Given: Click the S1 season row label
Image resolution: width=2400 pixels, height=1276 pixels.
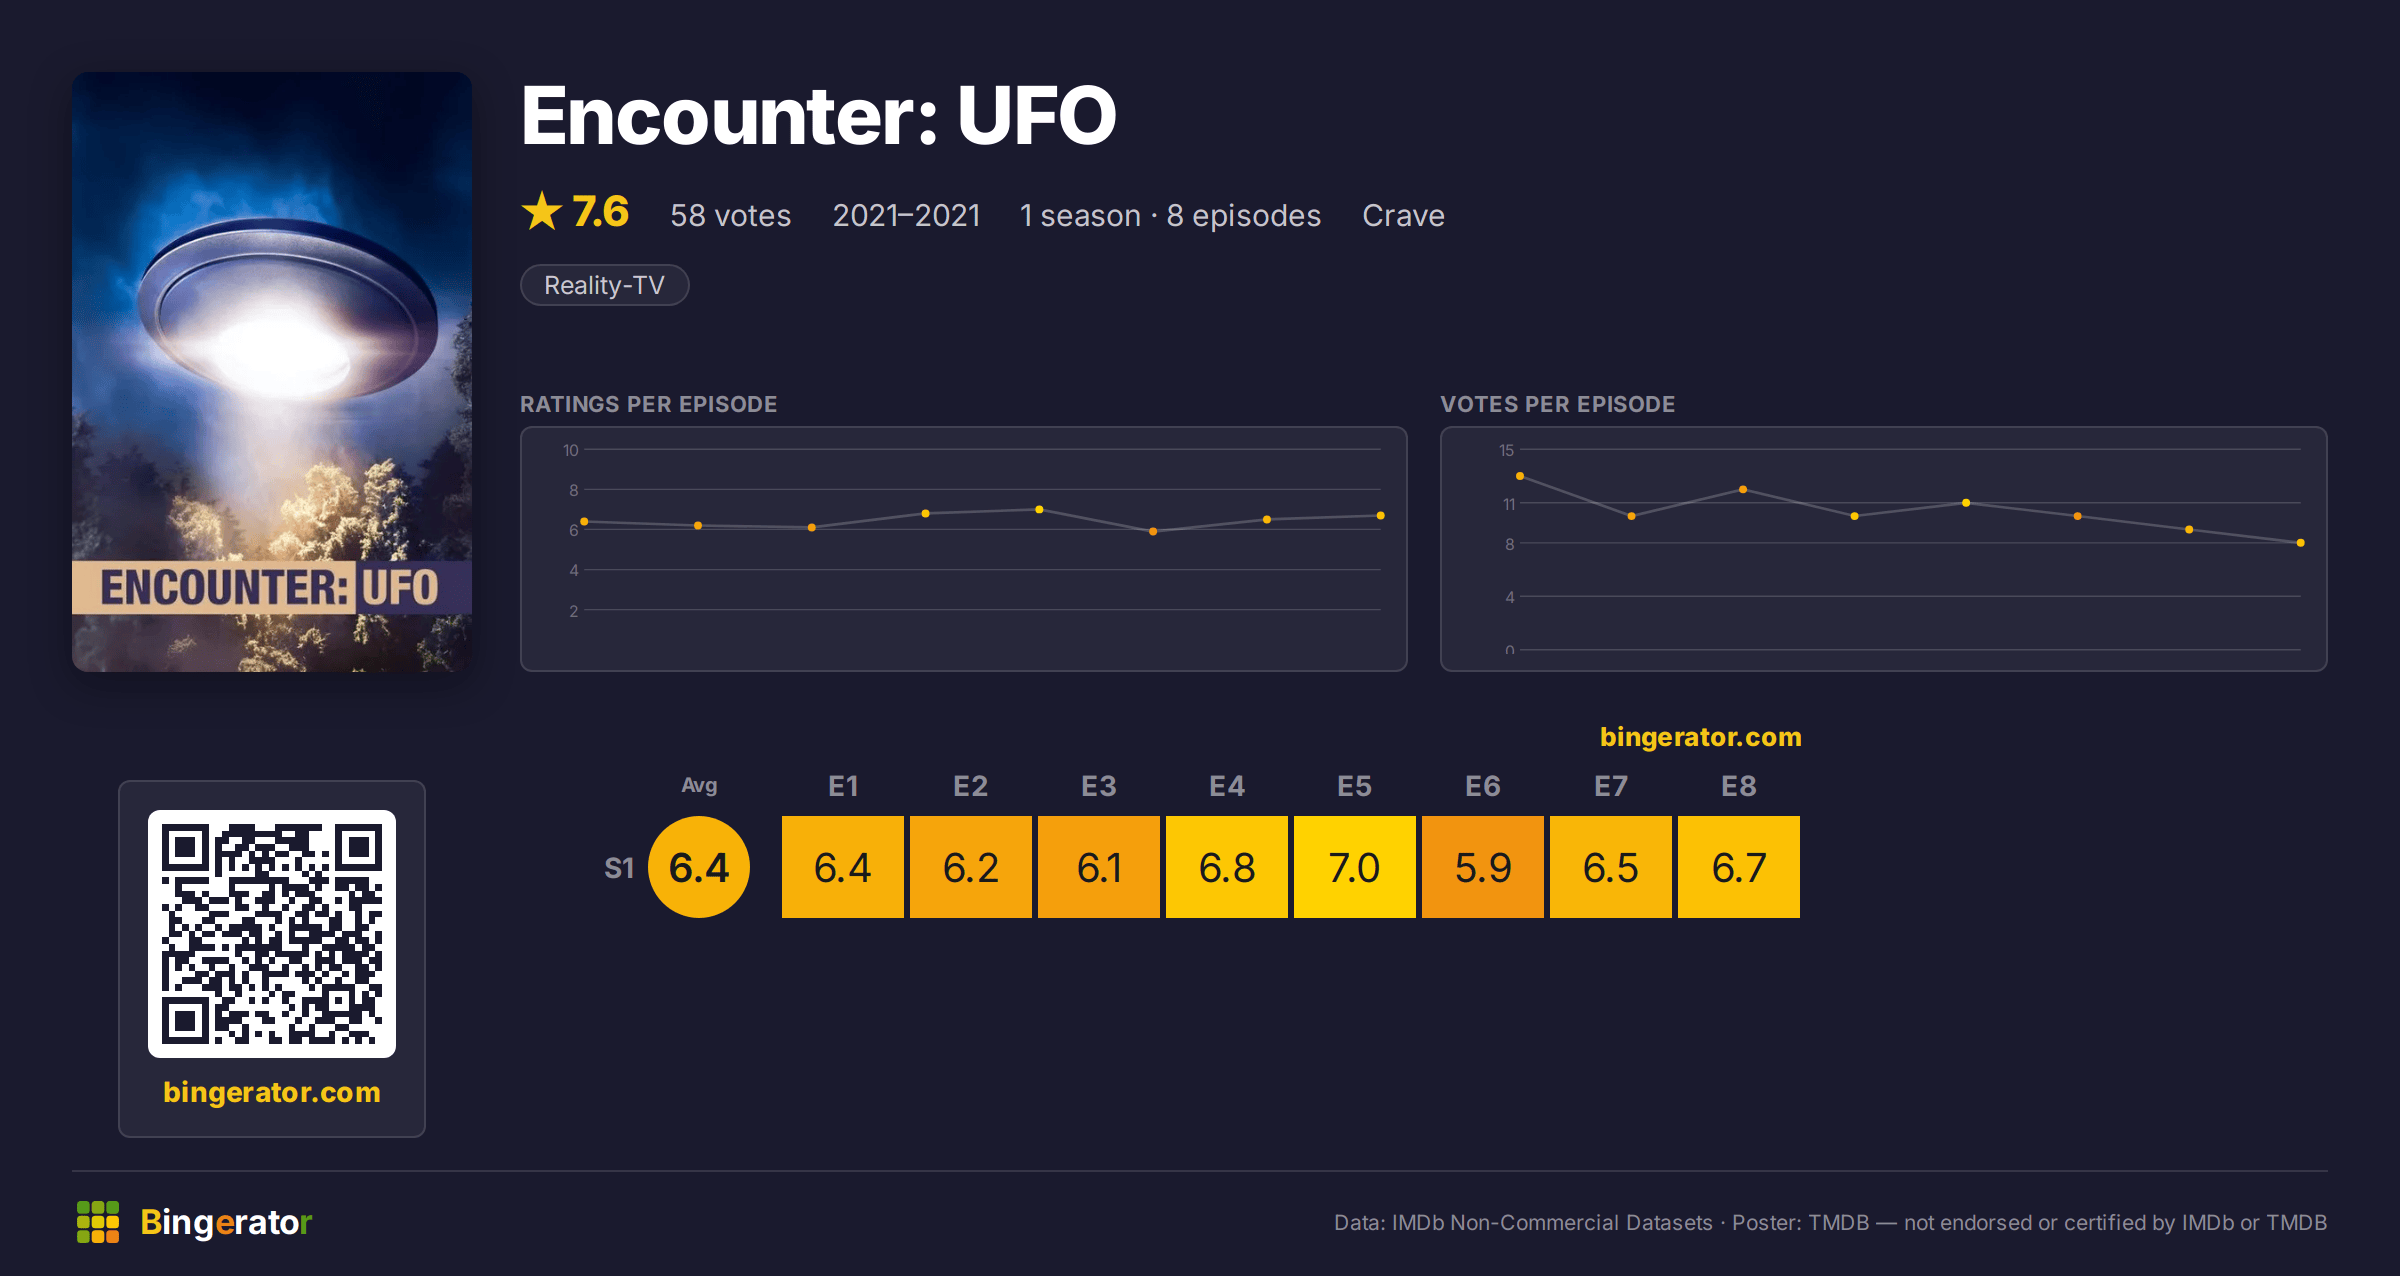Looking at the screenshot, I should point(619,868).
